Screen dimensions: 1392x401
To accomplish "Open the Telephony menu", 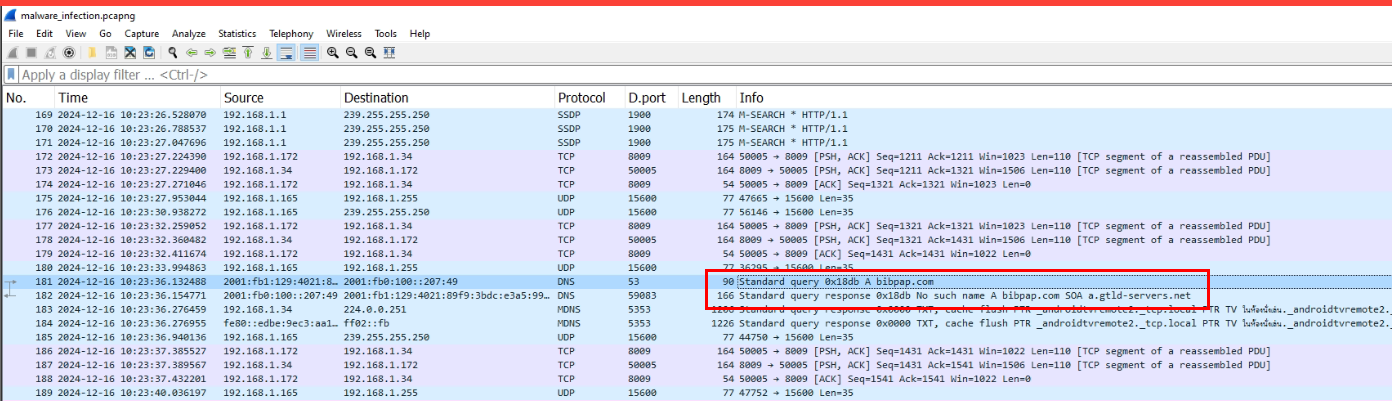I will click(291, 33).
